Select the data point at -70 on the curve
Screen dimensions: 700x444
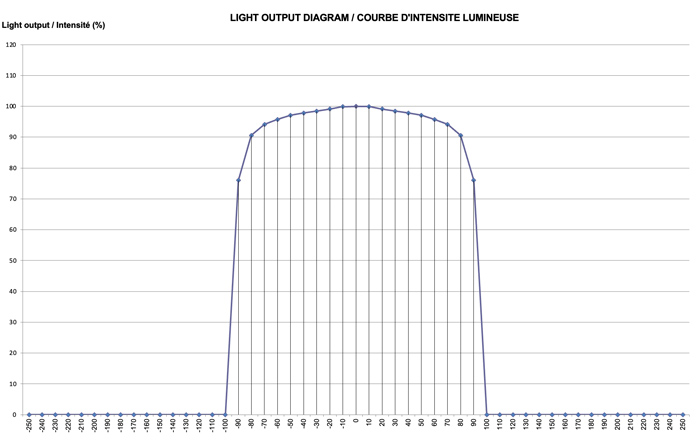click(264, 124)
